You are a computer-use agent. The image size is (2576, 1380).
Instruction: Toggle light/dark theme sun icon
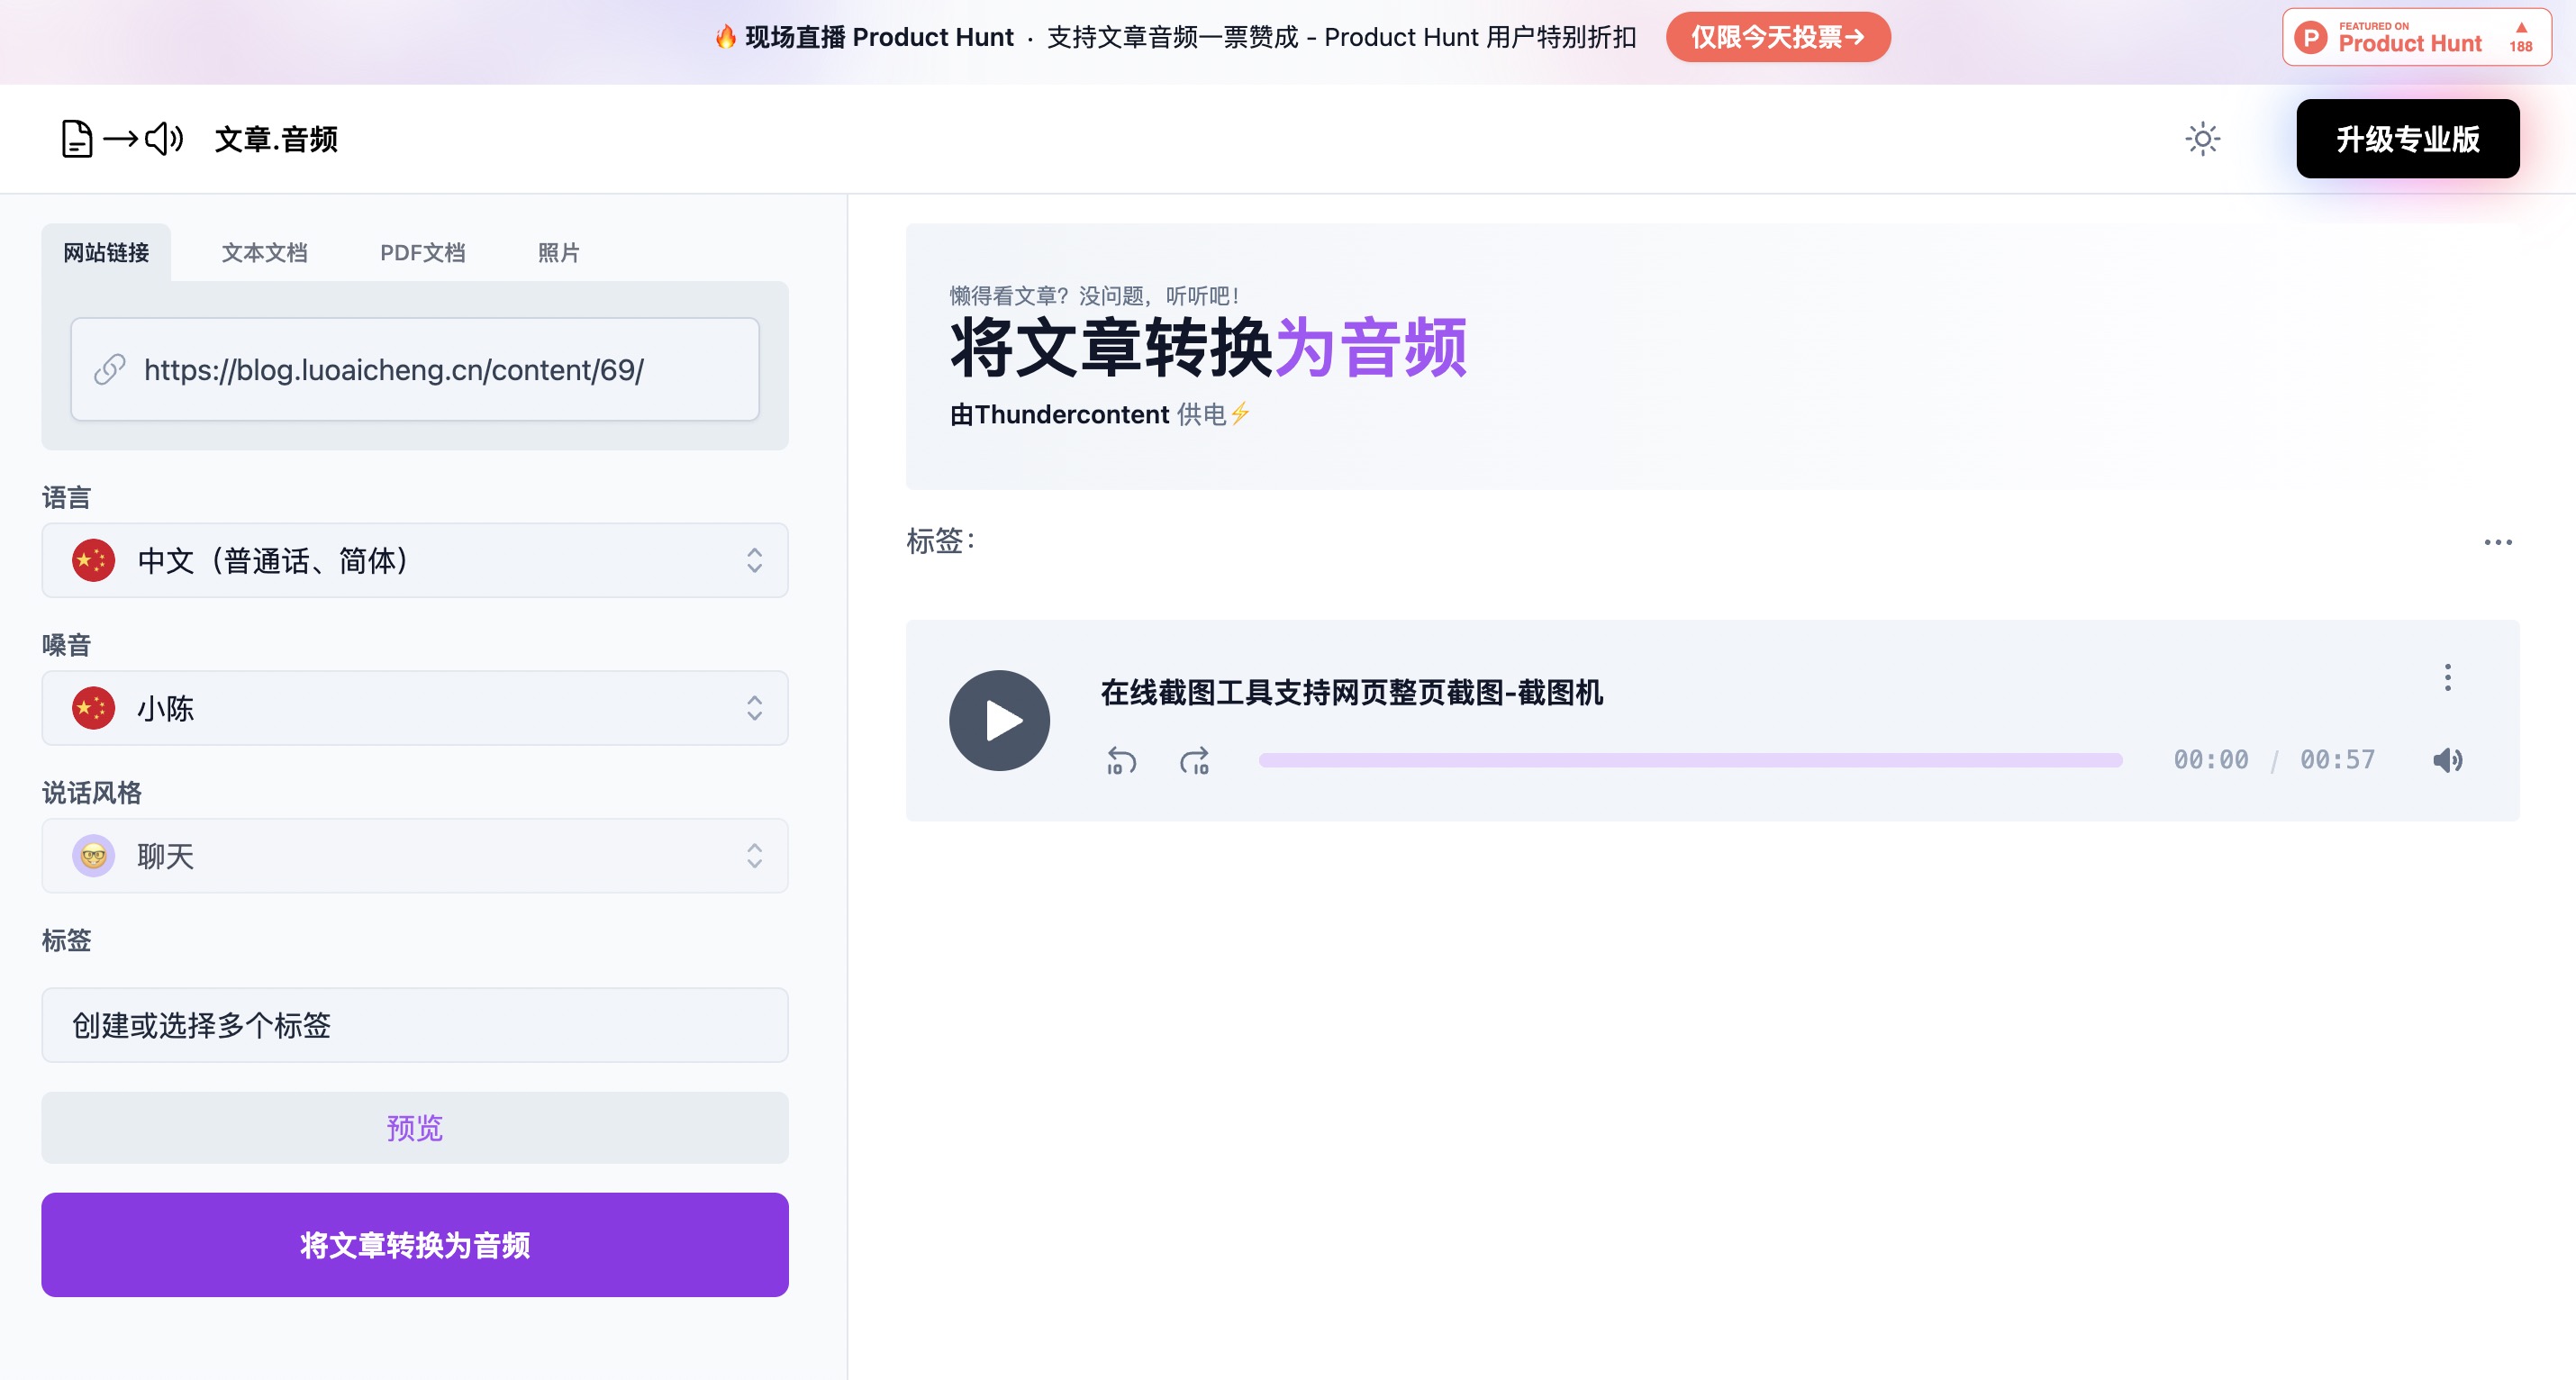tap(2202, 139)
